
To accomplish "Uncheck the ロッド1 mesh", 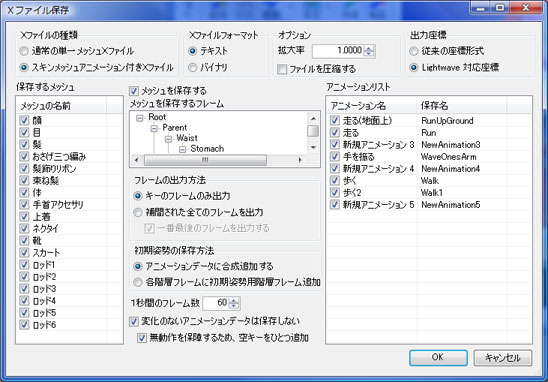I will [24, 265].
